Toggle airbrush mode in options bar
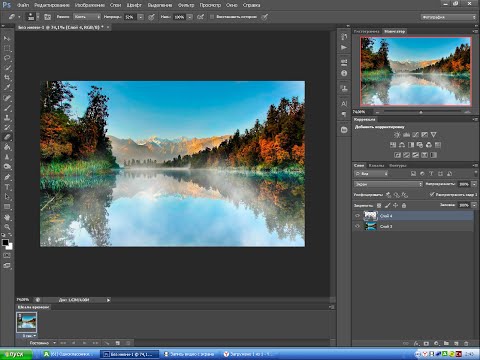The image size is (480, 360). pyautogui.click(x=201, y=17)
